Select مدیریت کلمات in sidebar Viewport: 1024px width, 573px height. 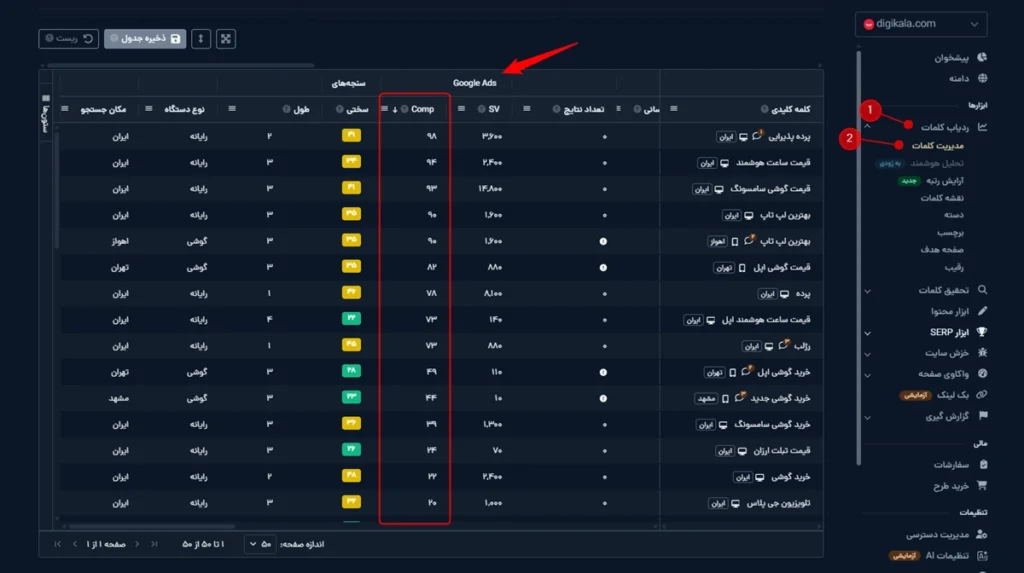pos(937,146)
